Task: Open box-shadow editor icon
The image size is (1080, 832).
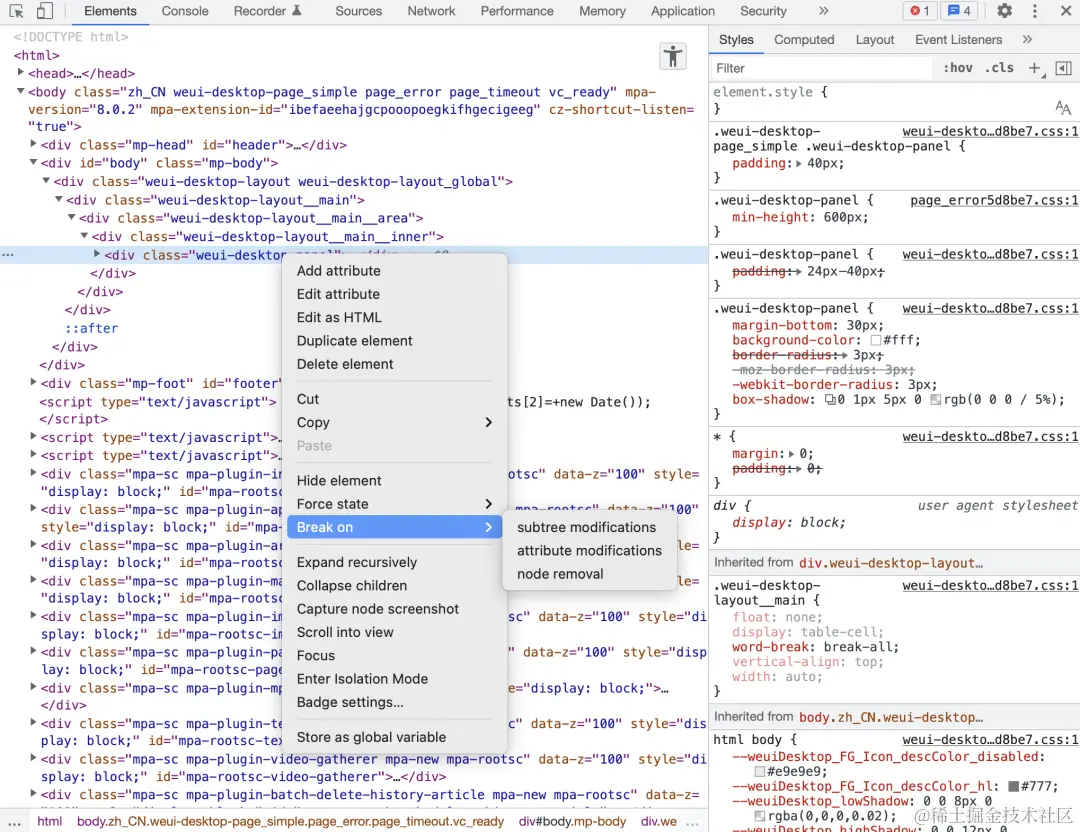Action: pos(830,399)
